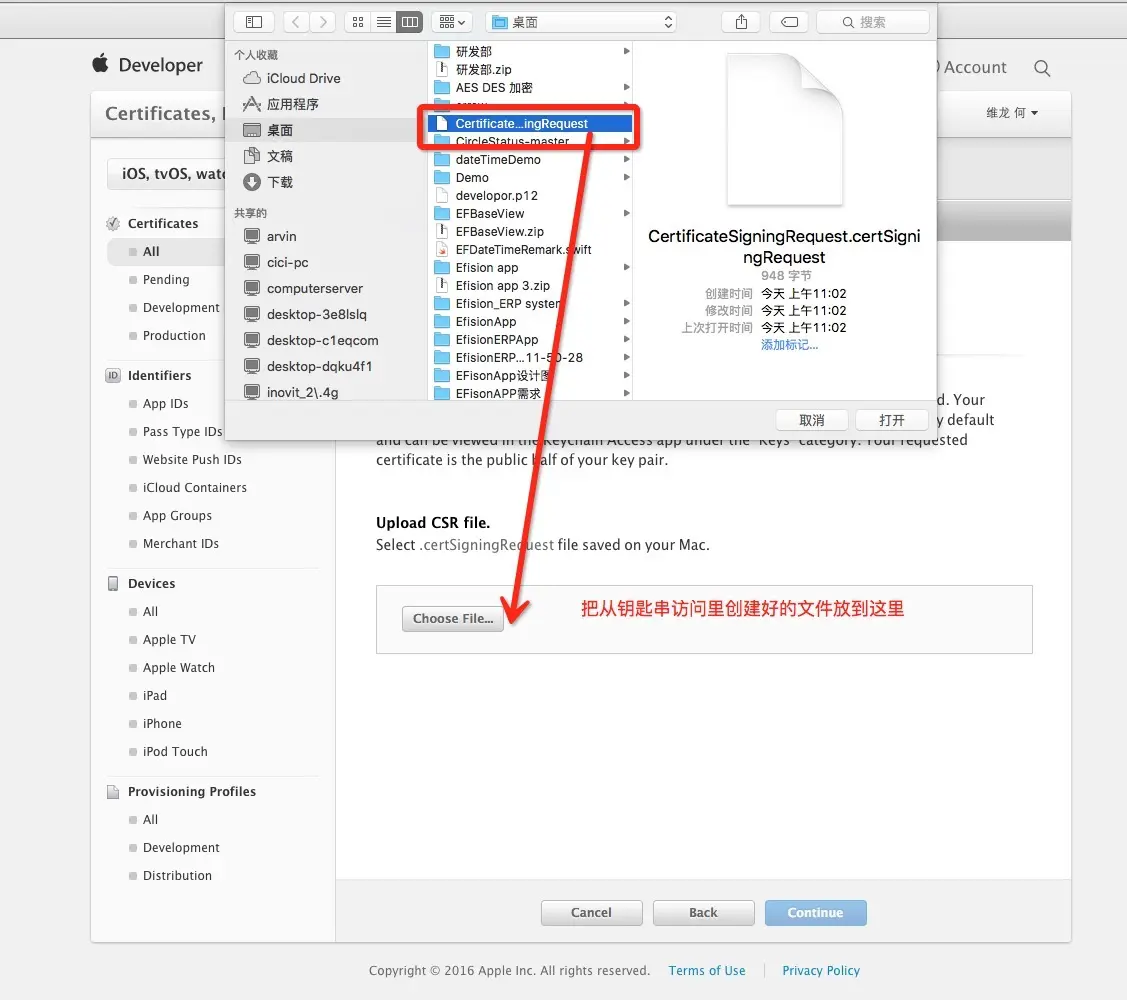
Task: Expand the AES DES 加密 folder arrow
Action: (627, 88)
